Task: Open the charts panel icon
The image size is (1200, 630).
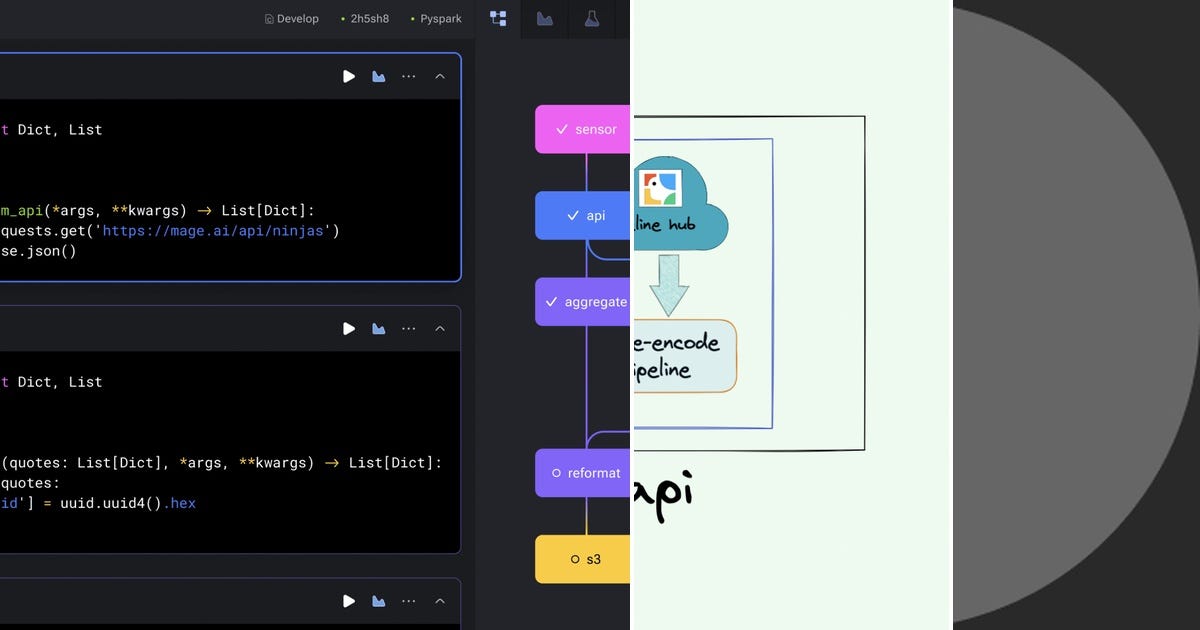Action: [545, 19]
